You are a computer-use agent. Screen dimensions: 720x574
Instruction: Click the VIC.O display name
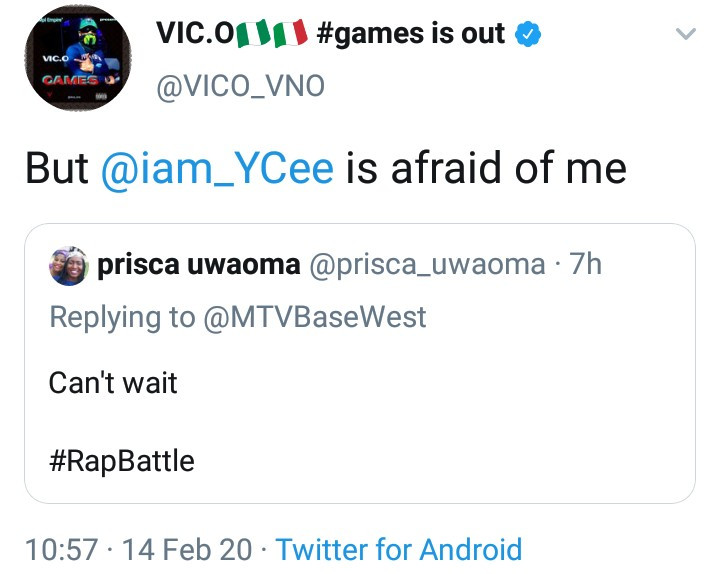(x=193, y=35)
